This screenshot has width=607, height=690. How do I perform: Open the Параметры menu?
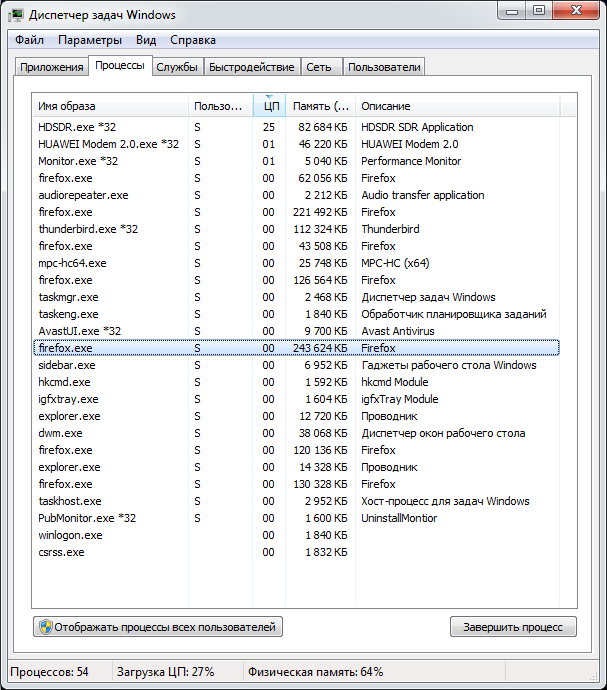click(x=90, y=40)
